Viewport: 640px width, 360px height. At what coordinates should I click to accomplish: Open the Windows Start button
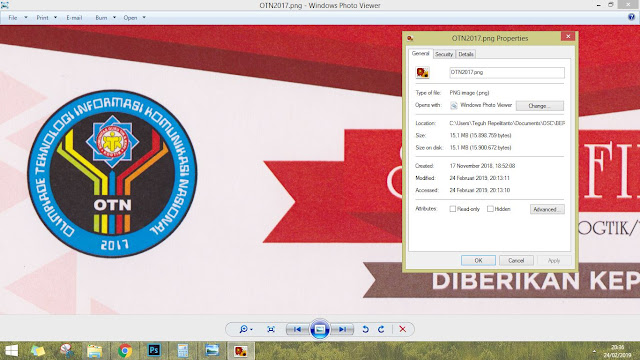11,351
